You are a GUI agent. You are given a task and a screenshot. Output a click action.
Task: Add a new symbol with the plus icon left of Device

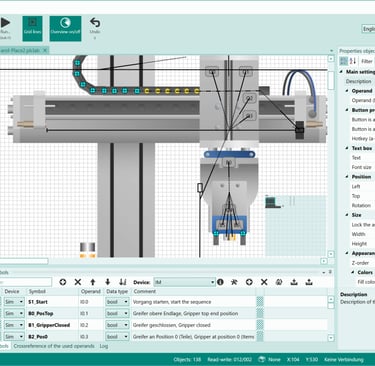63,282
